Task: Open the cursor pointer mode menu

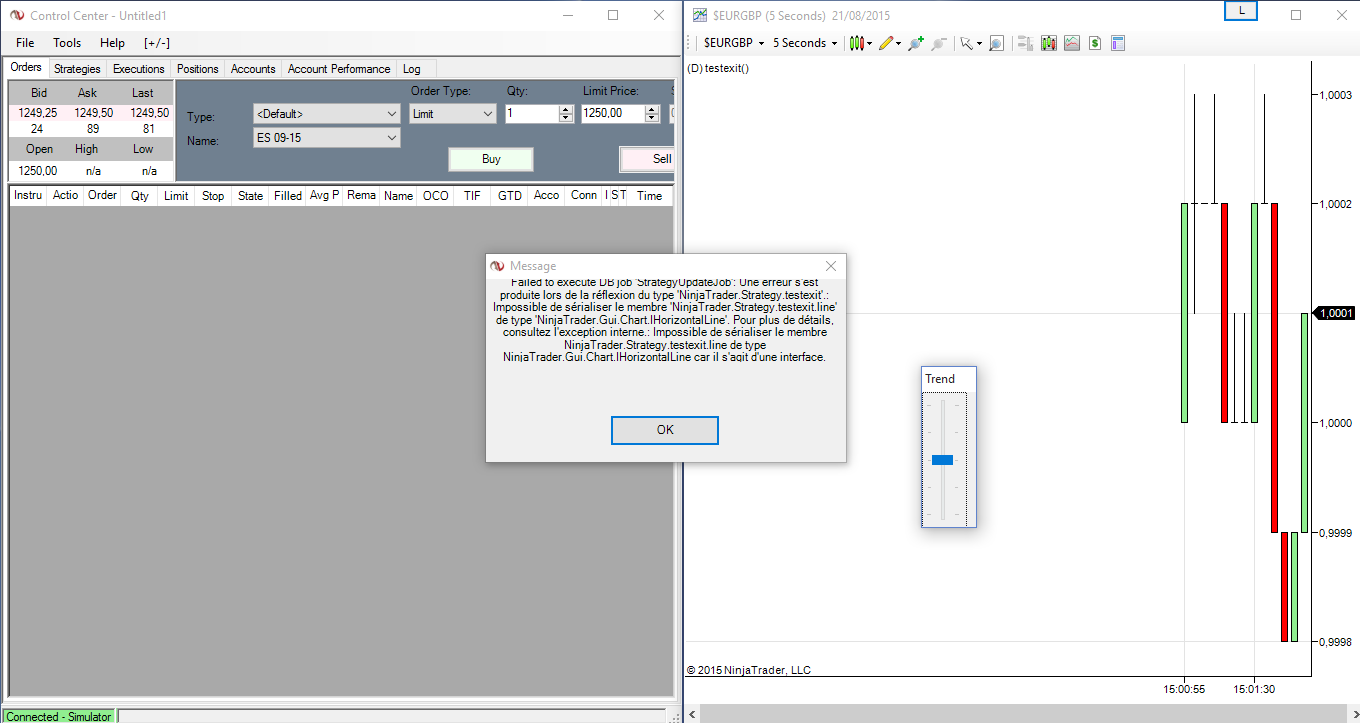Action: click(x=969, y=43)
